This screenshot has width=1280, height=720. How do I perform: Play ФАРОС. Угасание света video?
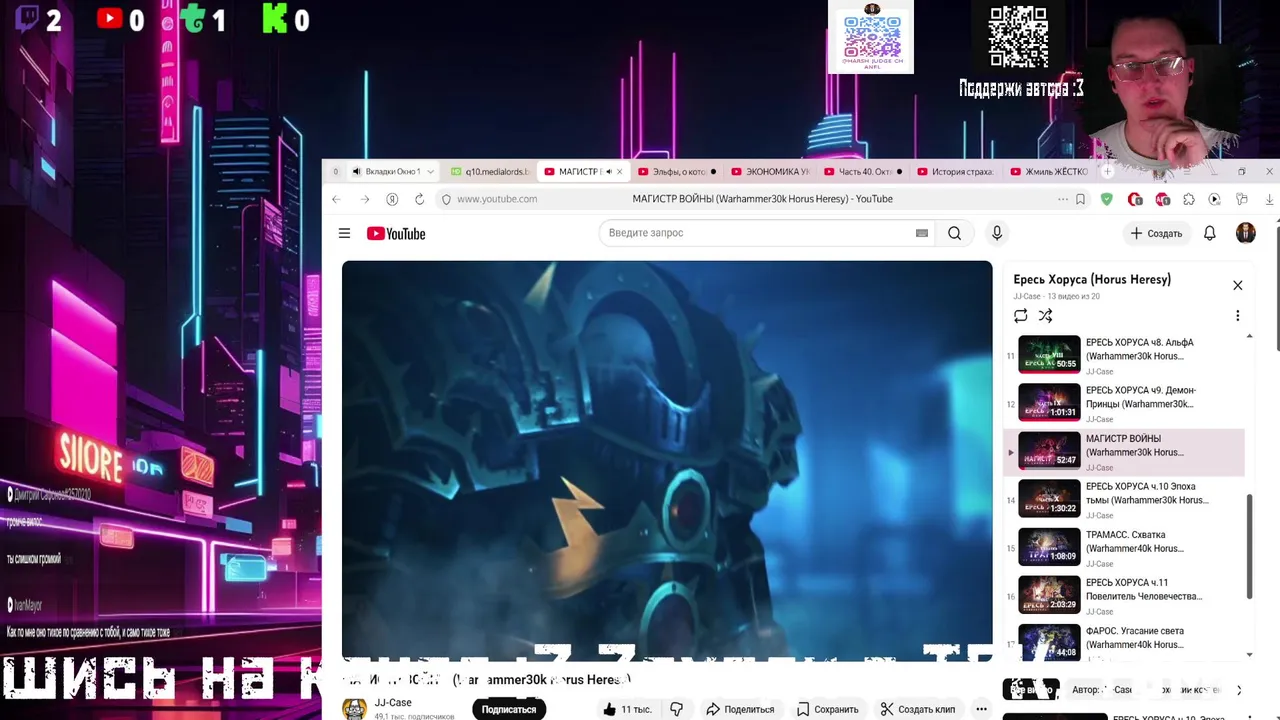click(1126, 641)
